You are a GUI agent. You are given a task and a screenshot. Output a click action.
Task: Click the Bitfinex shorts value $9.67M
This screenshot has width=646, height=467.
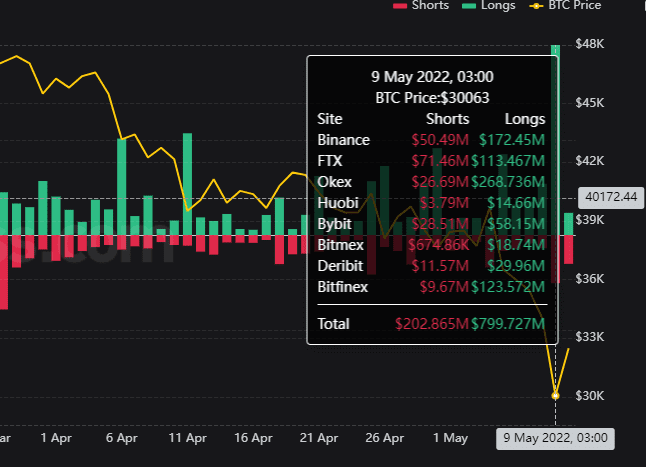(444, 287)
